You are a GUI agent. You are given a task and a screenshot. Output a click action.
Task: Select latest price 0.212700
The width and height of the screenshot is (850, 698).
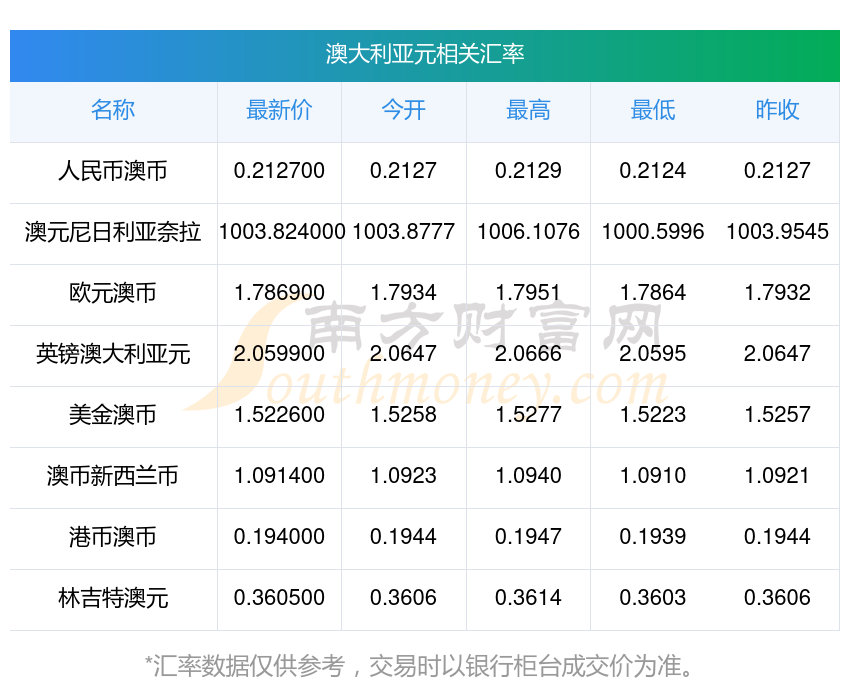(279, 171)
